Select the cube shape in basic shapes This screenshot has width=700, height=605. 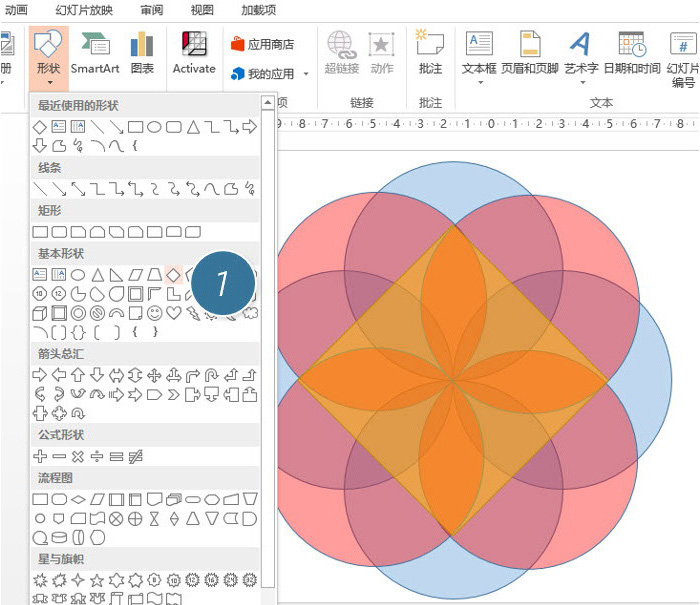pyautogui.click(x=40, y=313)
